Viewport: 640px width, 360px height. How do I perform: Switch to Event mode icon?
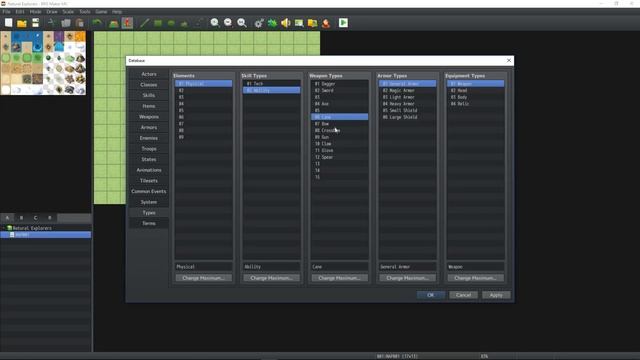coord(127,23)
